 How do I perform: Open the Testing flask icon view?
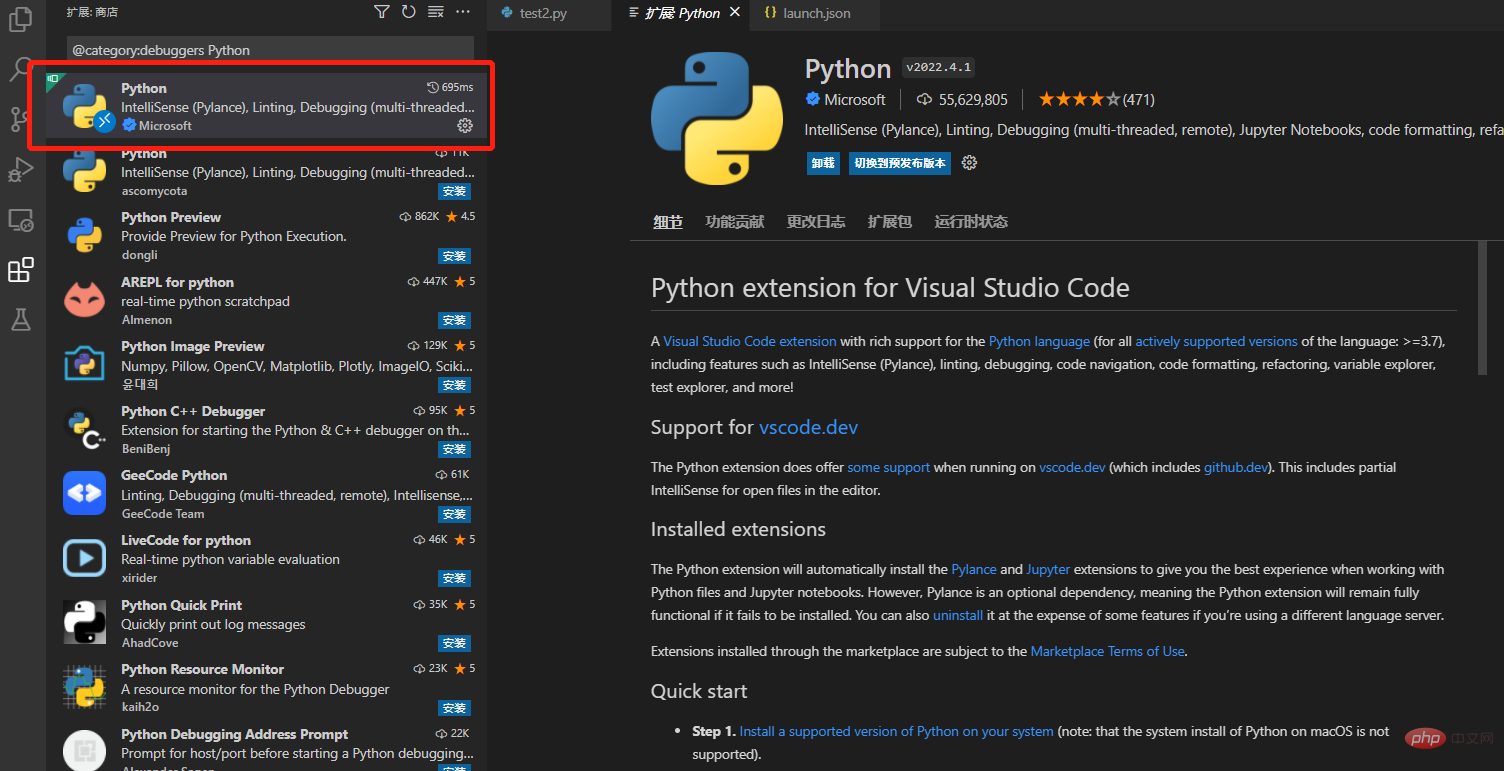[x=21, y=319]
